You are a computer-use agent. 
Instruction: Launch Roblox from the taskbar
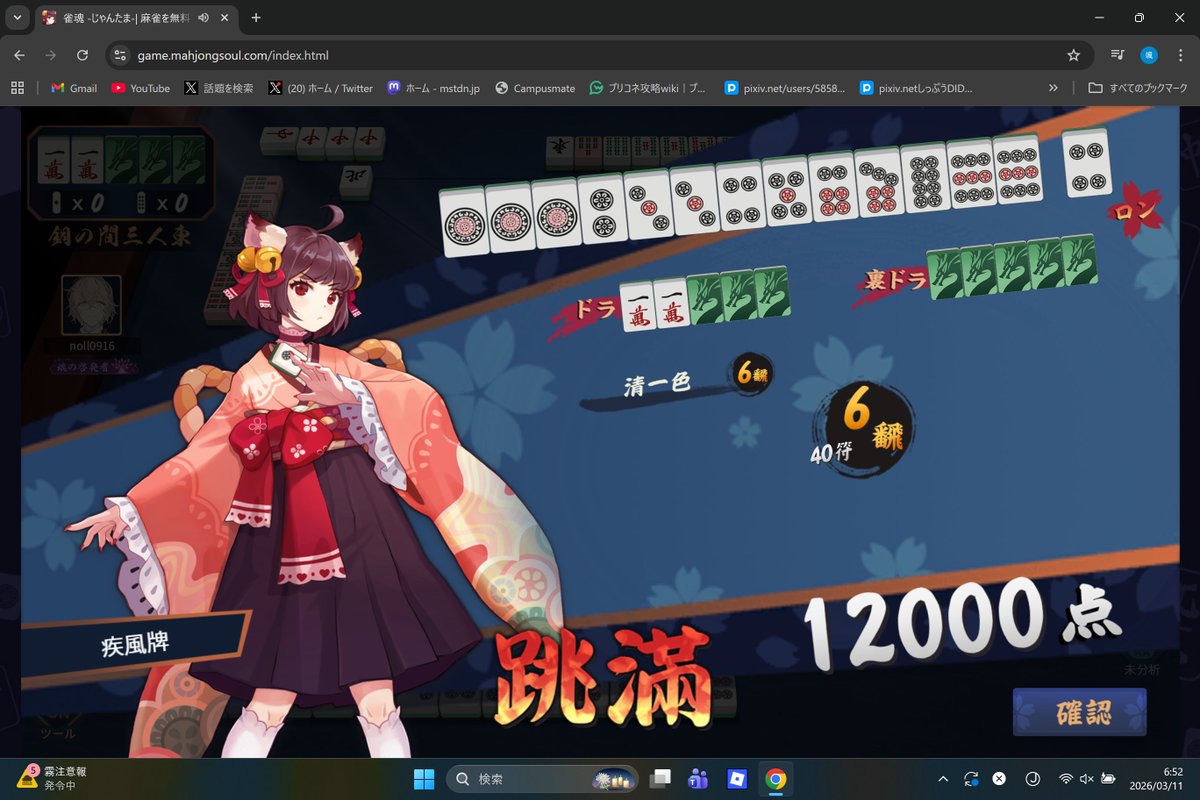coord(737,779)
